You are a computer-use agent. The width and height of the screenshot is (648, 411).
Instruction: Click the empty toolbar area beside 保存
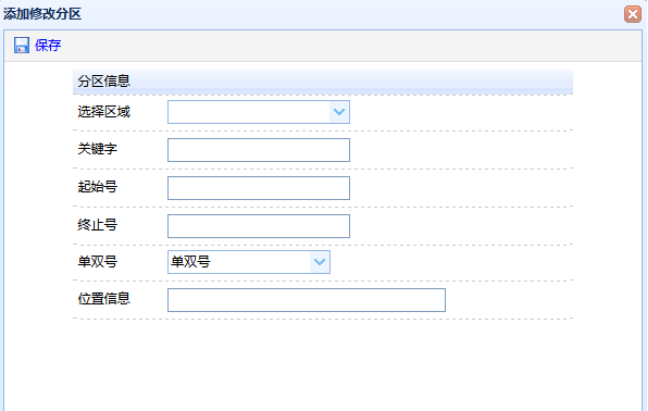click(x=351, y=45)
